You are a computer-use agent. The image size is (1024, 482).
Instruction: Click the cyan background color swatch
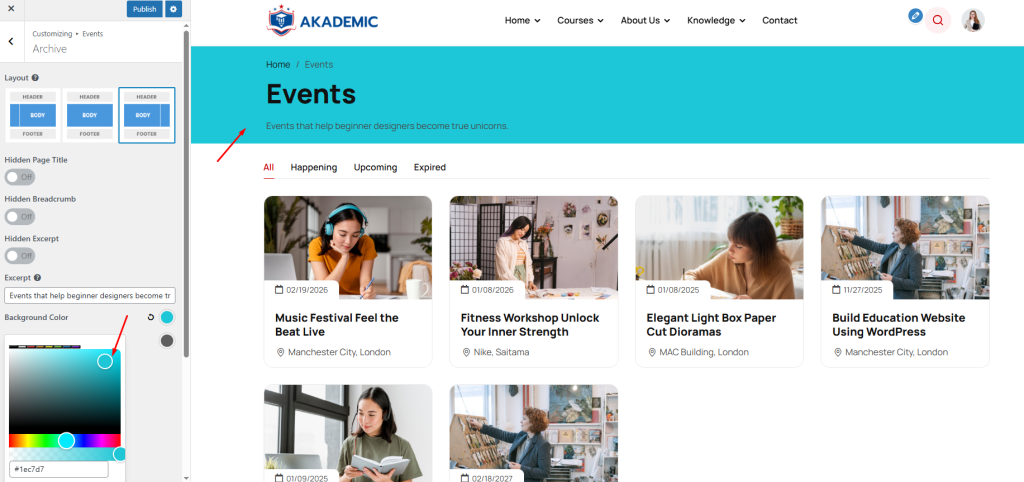pos(167,317)
